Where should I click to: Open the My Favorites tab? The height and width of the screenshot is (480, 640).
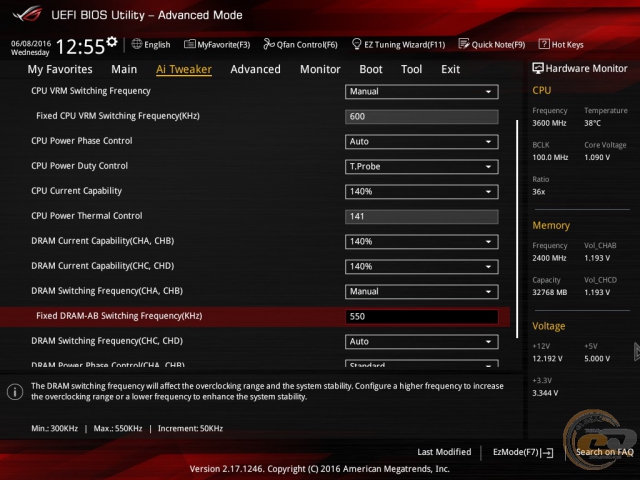(60, 69)
